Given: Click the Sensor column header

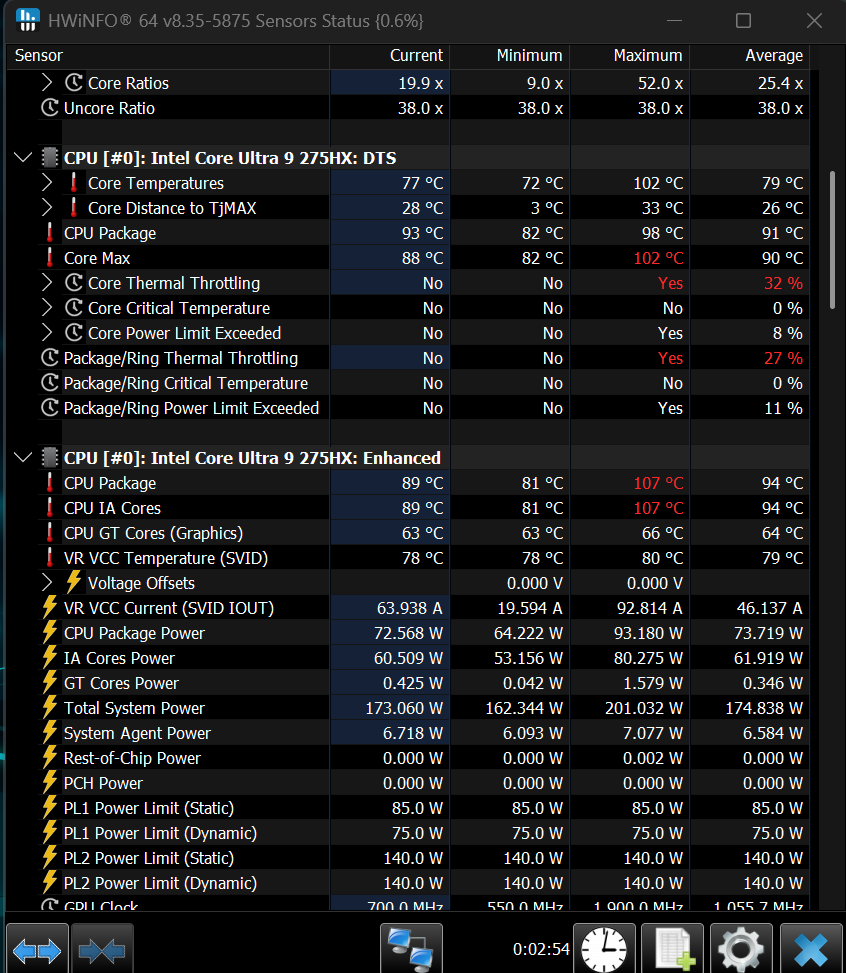Looking at the screenshot, I should pyautogui.click(x=168, y=56).
